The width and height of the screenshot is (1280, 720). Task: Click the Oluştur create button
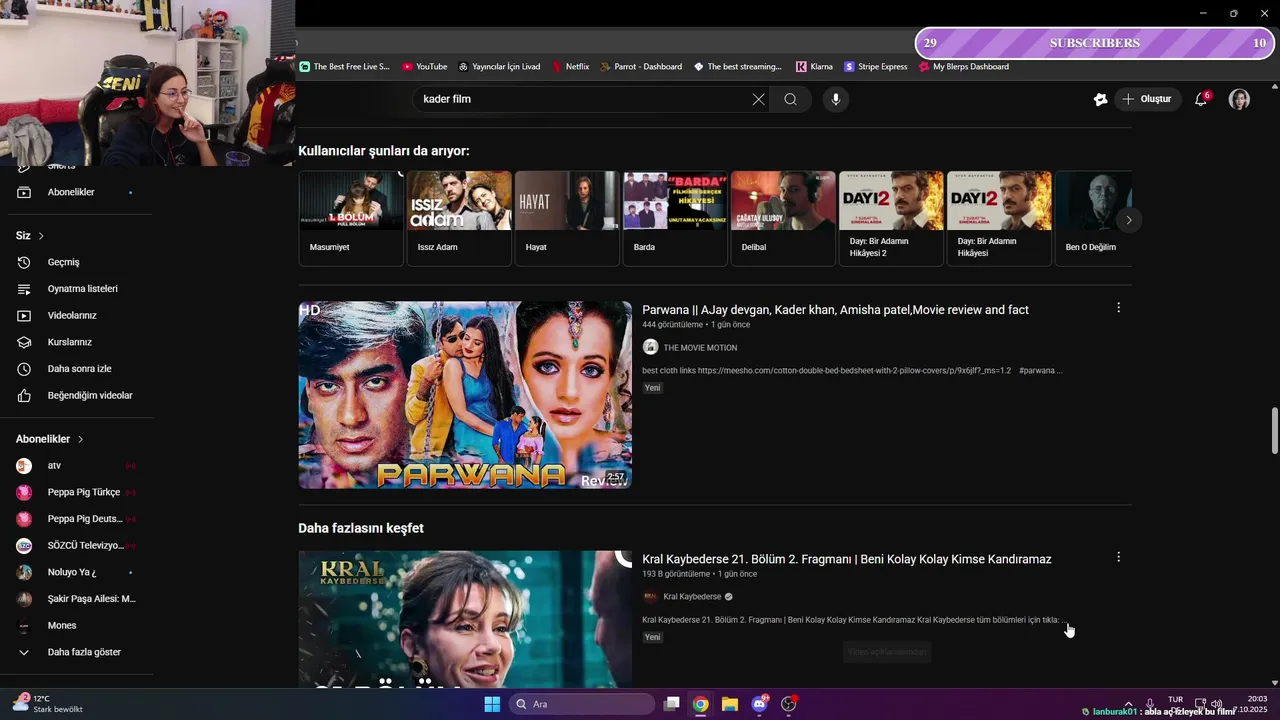pos(1147,99)
